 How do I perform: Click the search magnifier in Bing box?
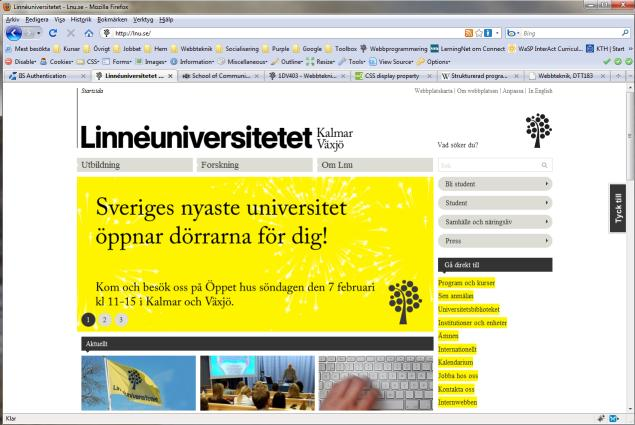(625, 33)
